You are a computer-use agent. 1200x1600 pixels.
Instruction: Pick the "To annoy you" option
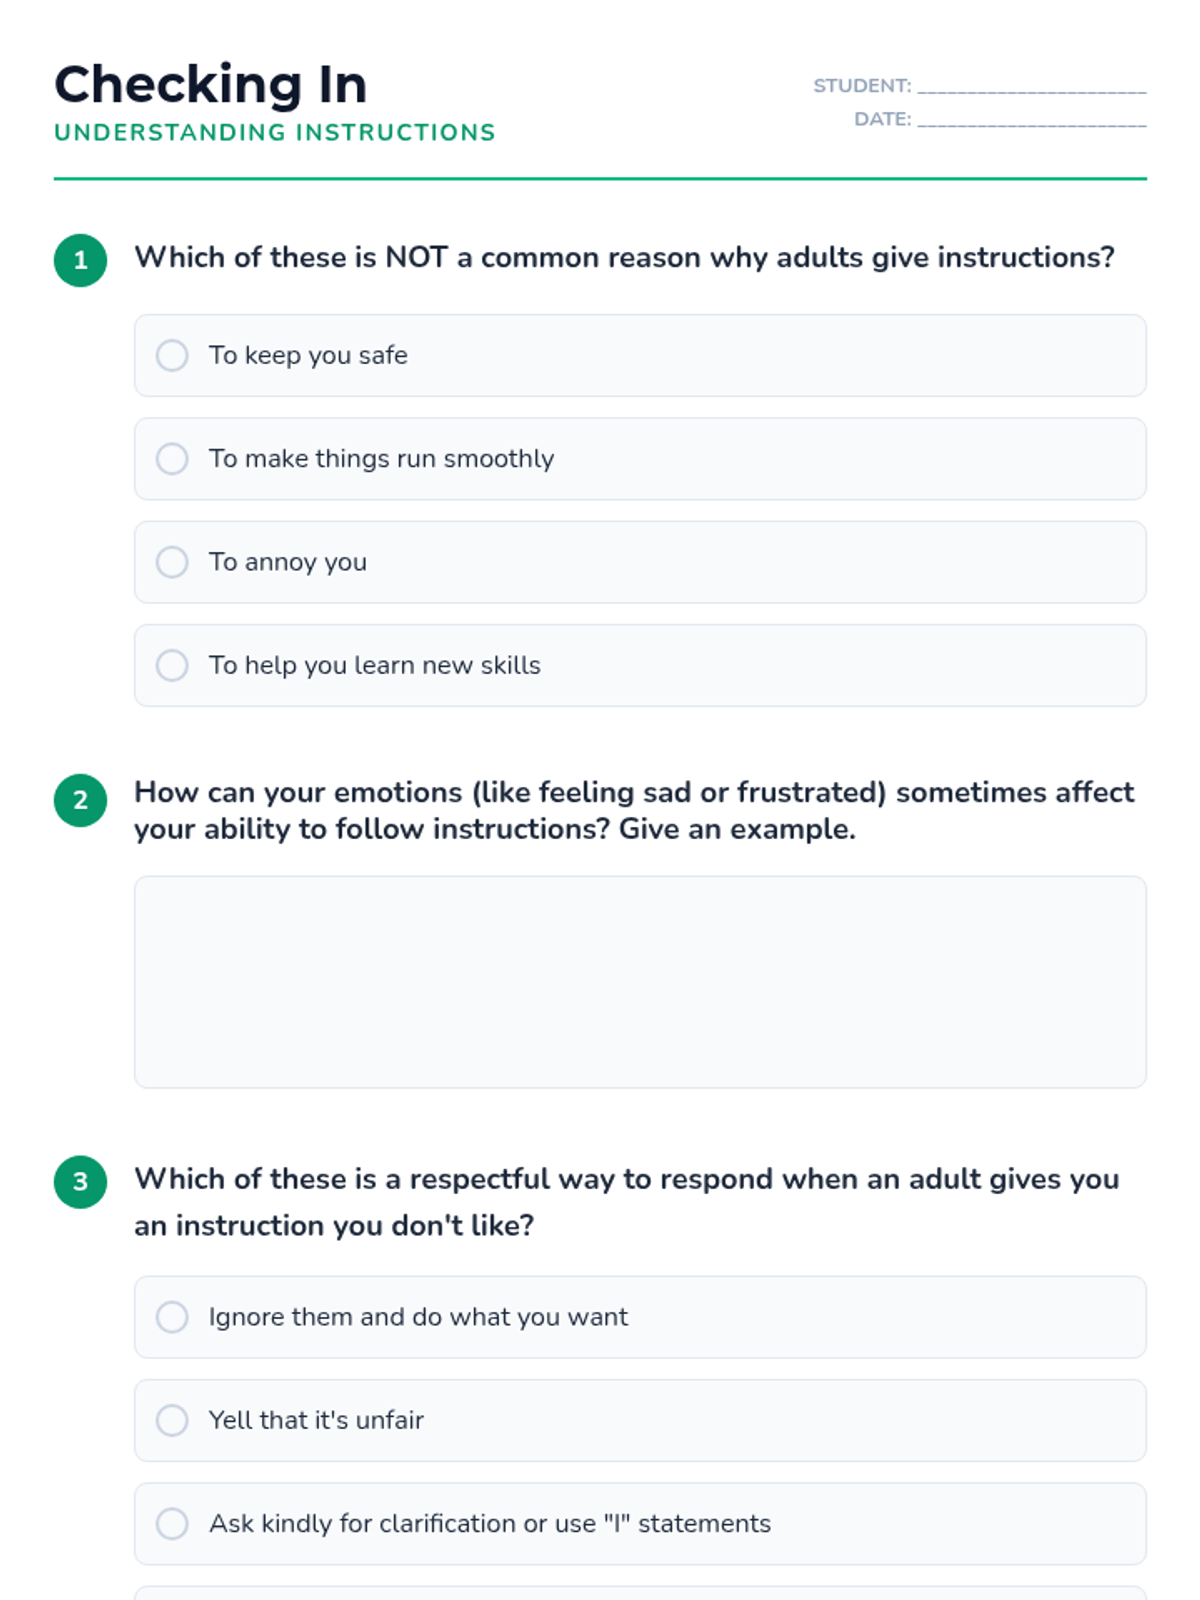coord(640,562)
